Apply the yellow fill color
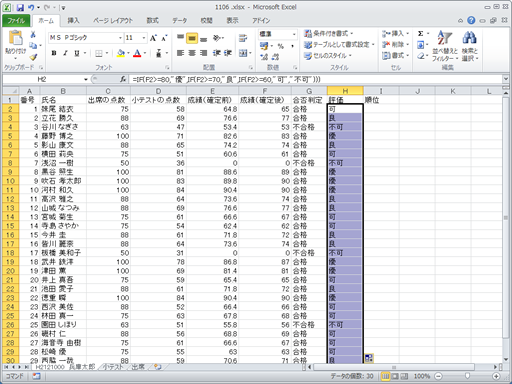Image resolution: width=512 pixels, height=384 pixels. 121,53
